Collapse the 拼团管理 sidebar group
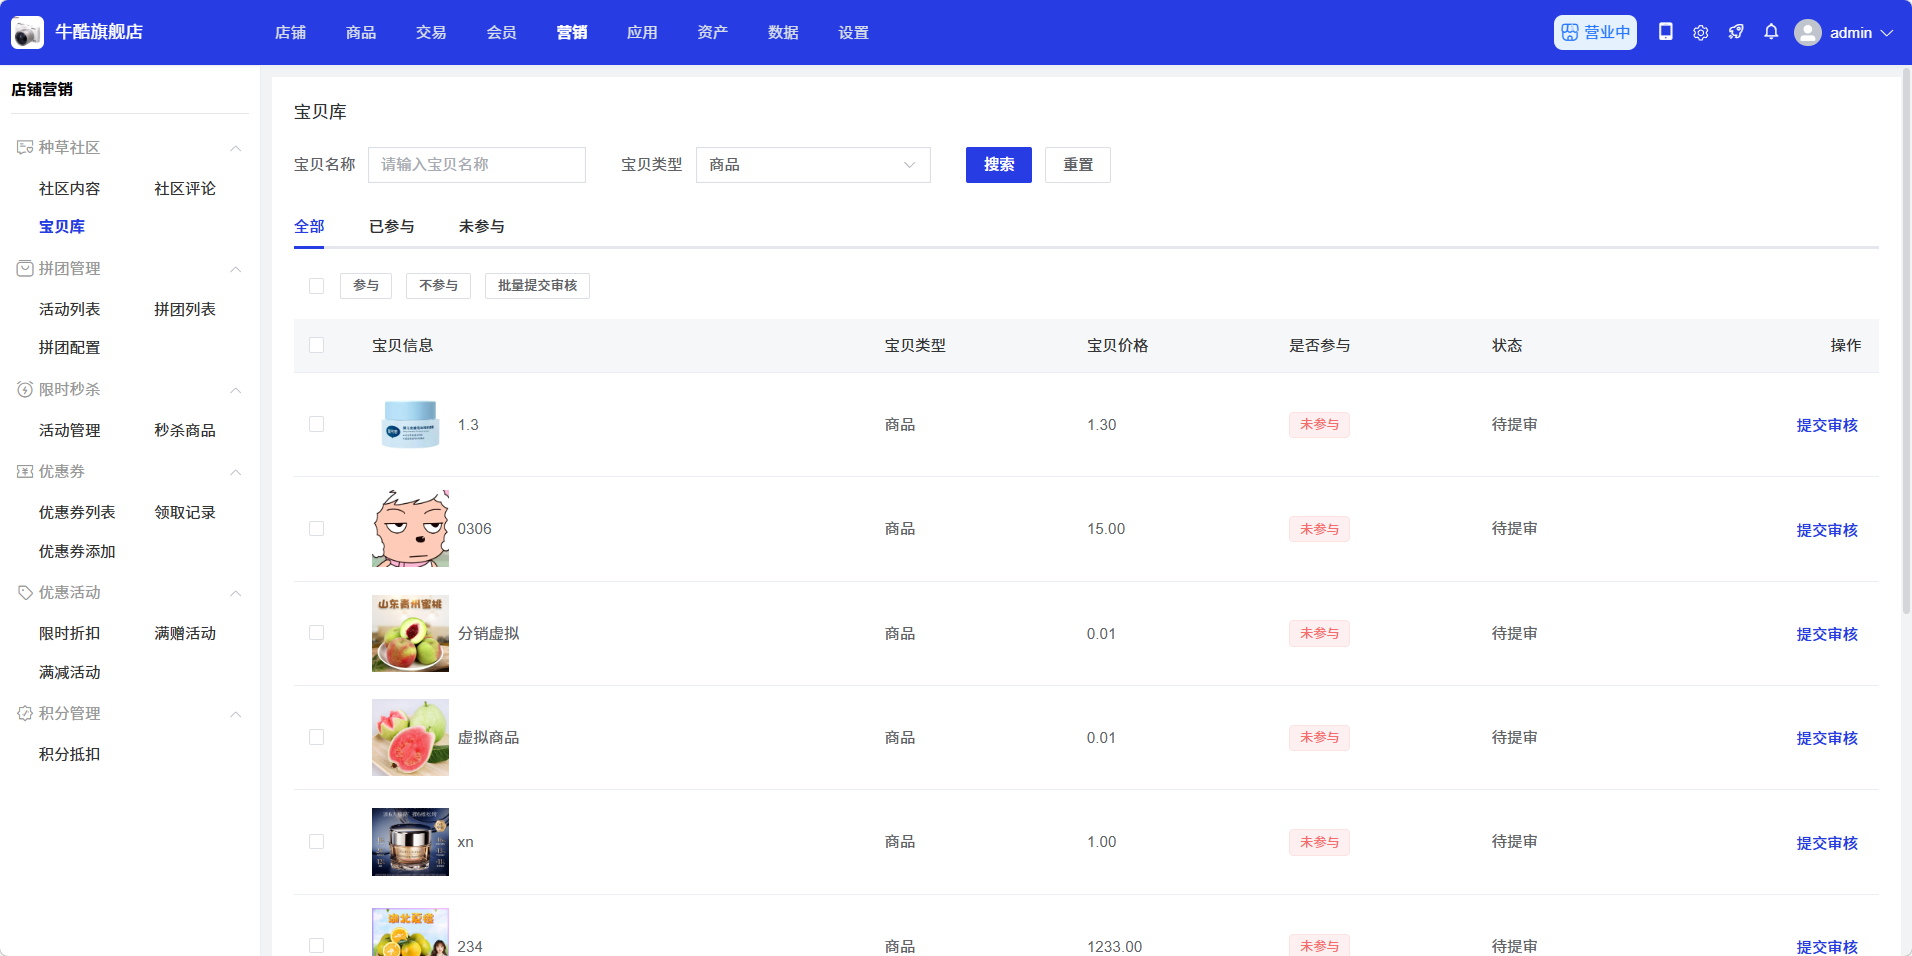Image resolution: width=1912 pixels, height=956 pixels. 236,269
